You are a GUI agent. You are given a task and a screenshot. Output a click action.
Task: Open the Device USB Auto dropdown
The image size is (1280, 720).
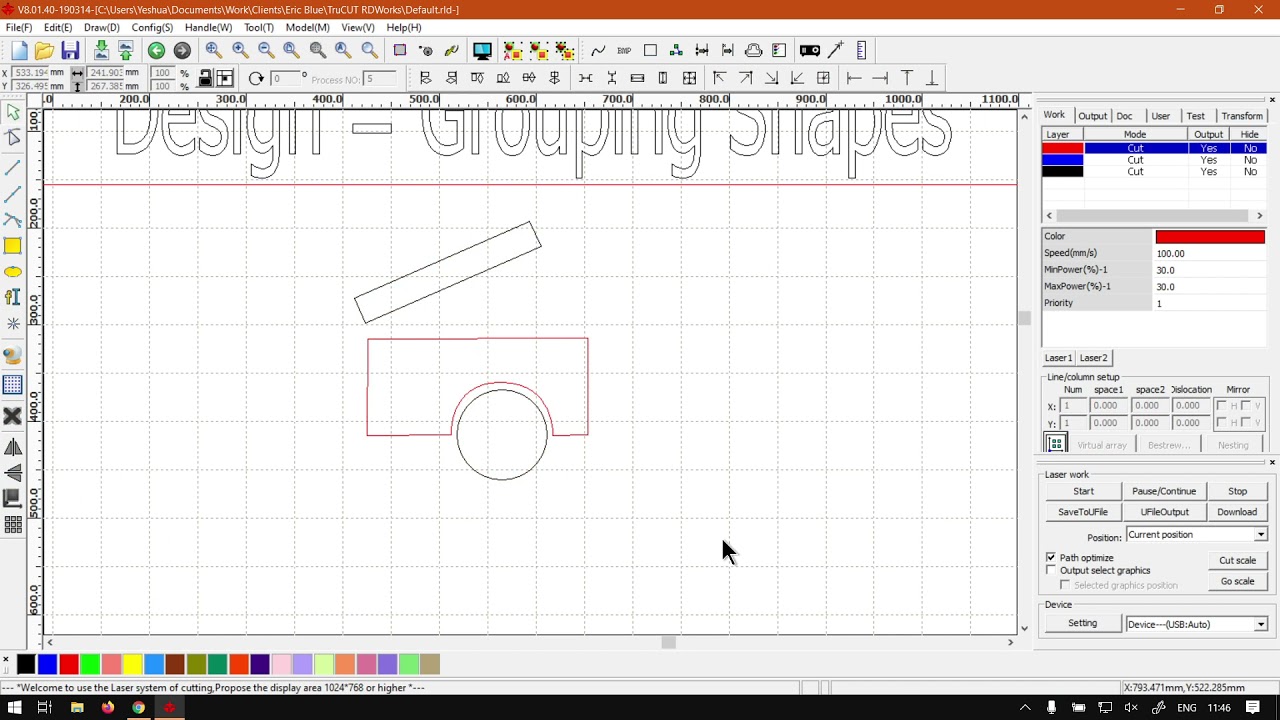click(x=1197, y=624)
